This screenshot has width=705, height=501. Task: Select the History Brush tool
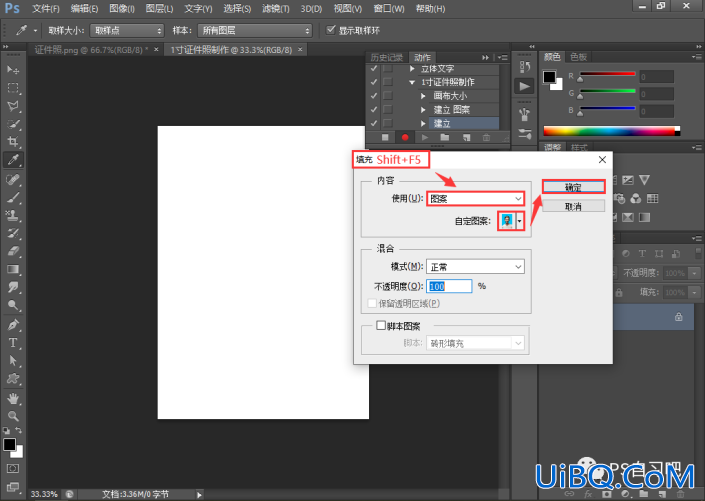(x=13, y=233)
